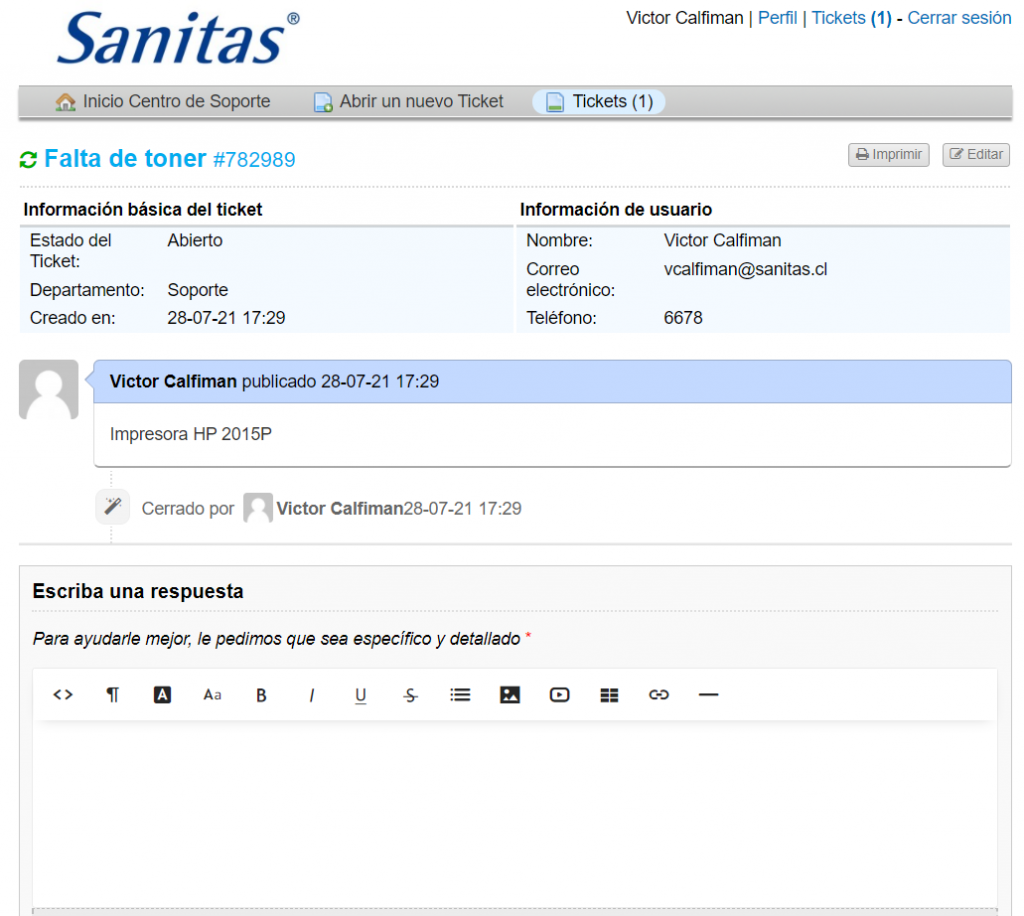Open the Abrir un nuevo Ticket tab

pyautogui.click(x=409, y=102)
